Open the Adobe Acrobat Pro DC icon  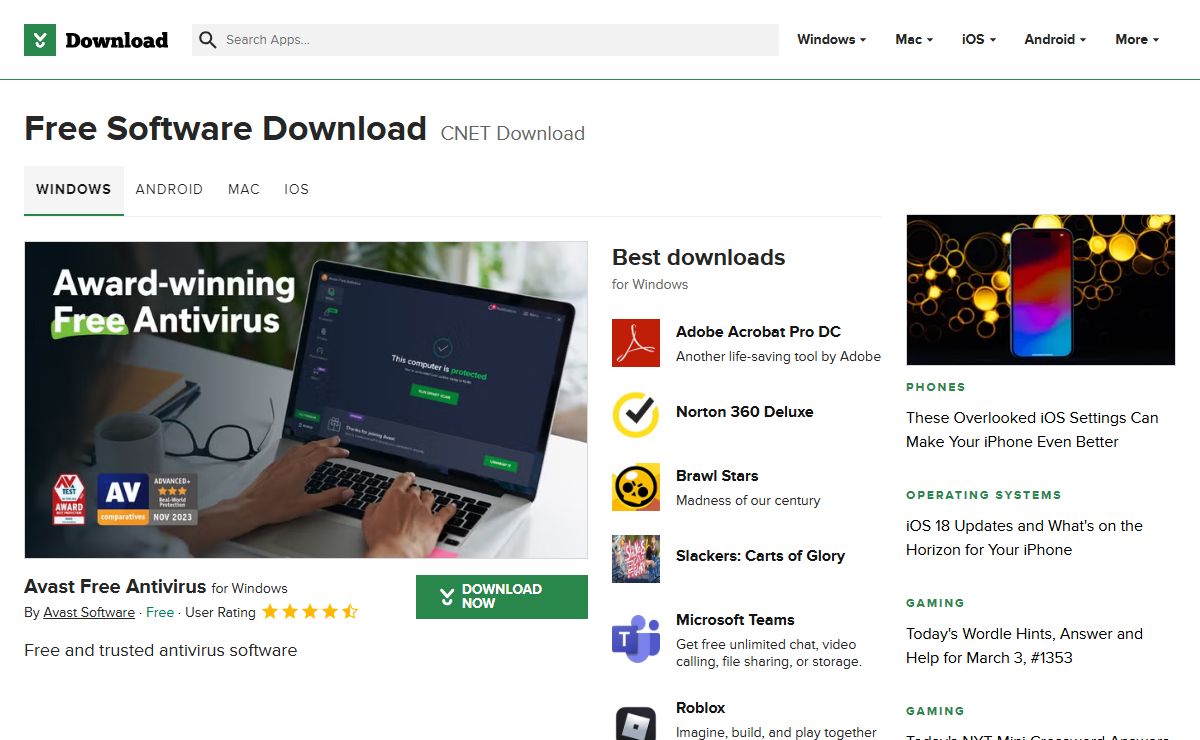(x=636, y=343)
